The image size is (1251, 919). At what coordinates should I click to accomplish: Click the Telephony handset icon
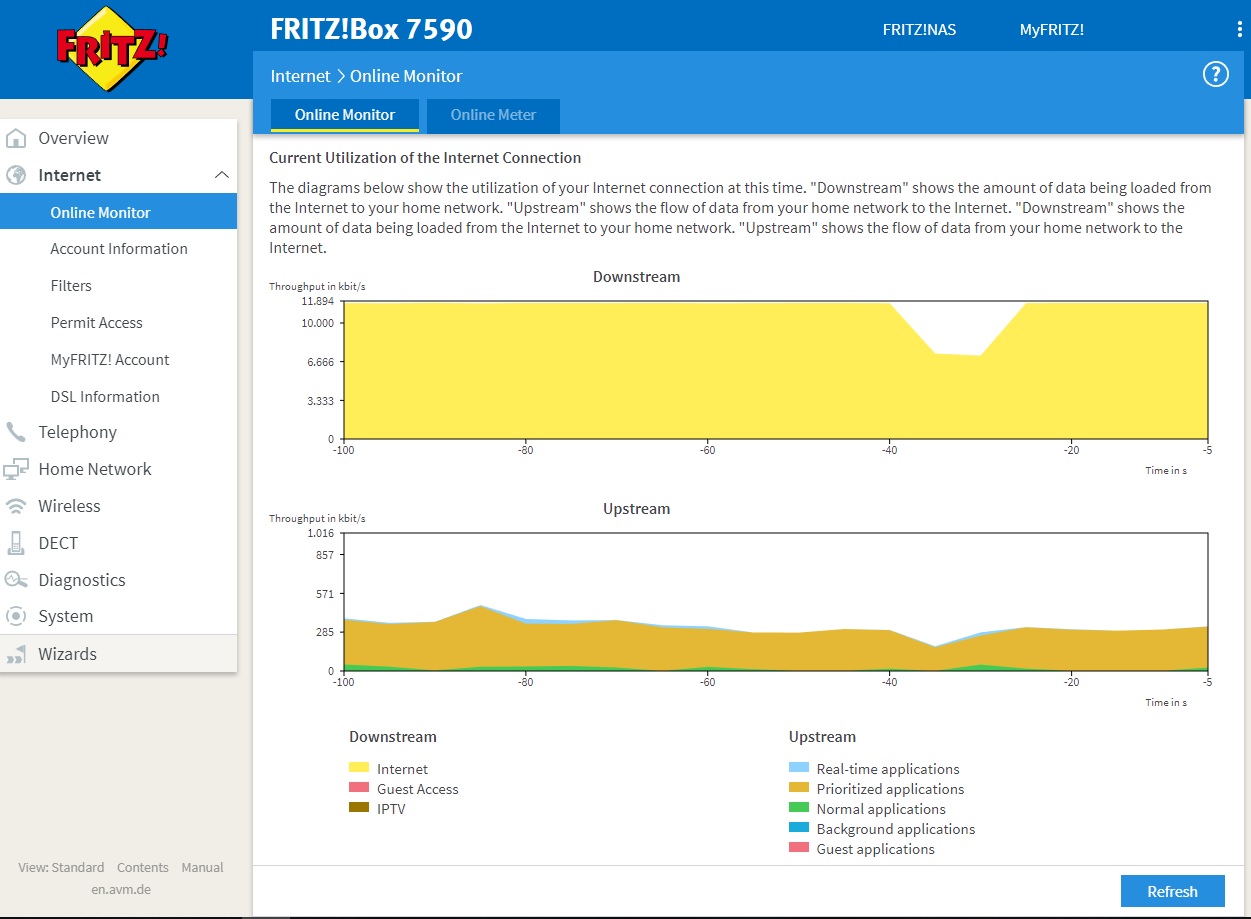click(16, 432)
